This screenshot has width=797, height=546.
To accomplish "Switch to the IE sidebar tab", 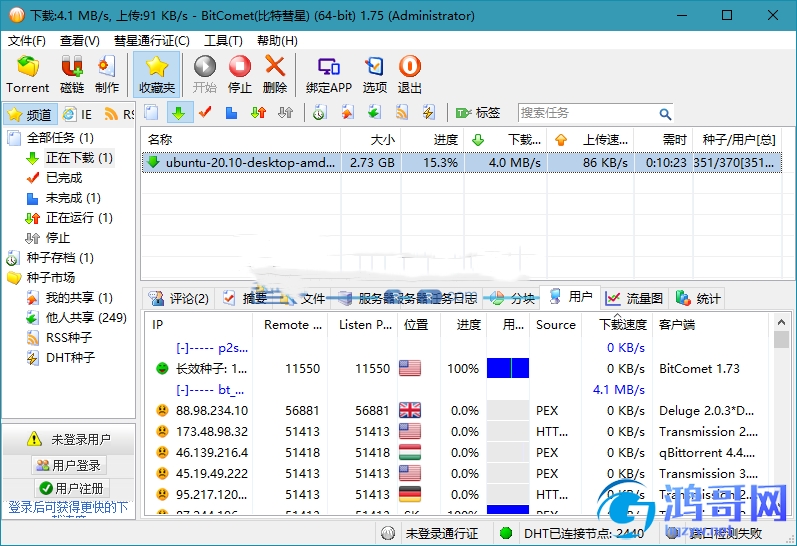I will click(x=78, y=114).
